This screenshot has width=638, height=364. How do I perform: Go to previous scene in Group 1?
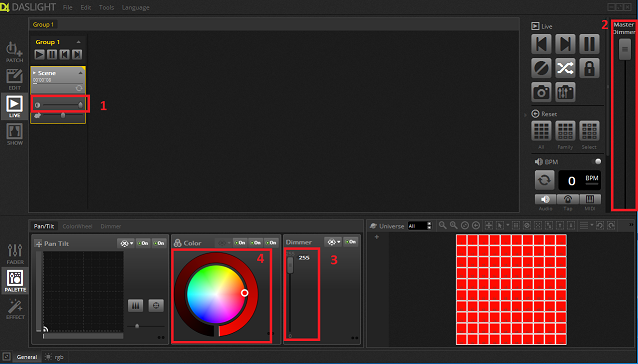(x=64, y=54)
